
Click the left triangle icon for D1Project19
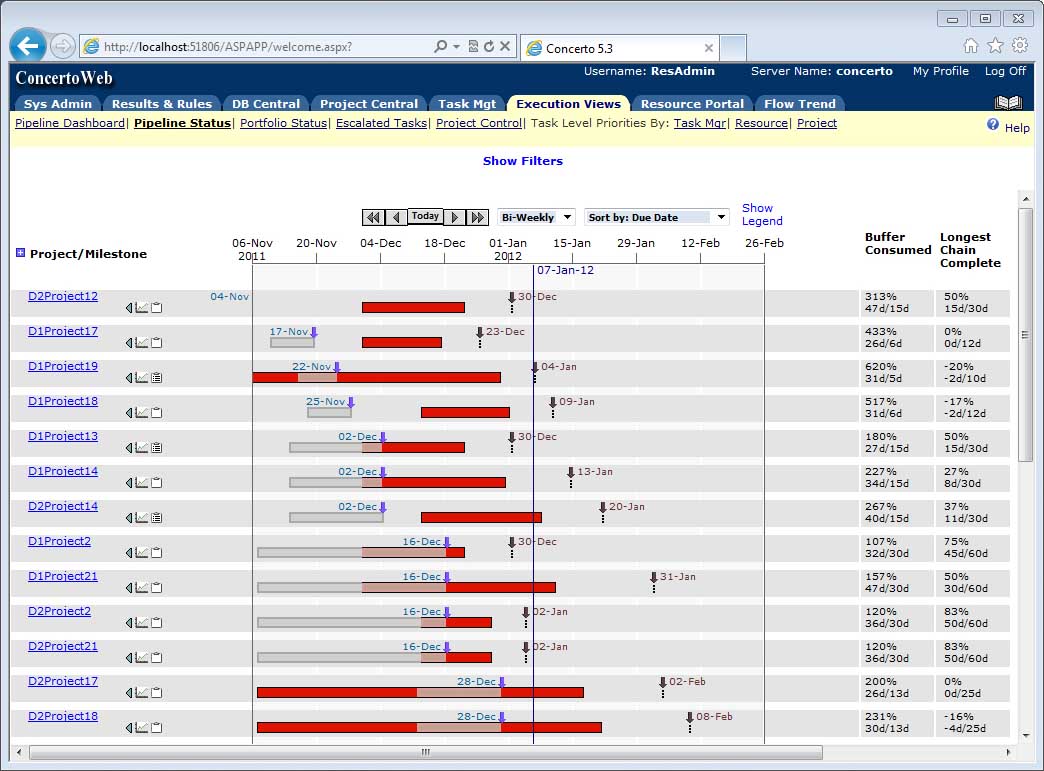click(129, 378)
